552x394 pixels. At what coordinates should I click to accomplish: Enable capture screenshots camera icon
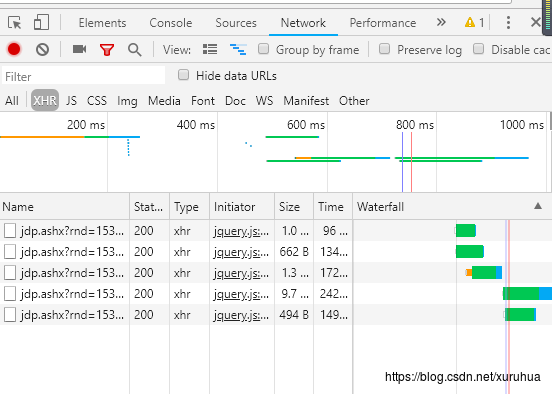(80, 49)
